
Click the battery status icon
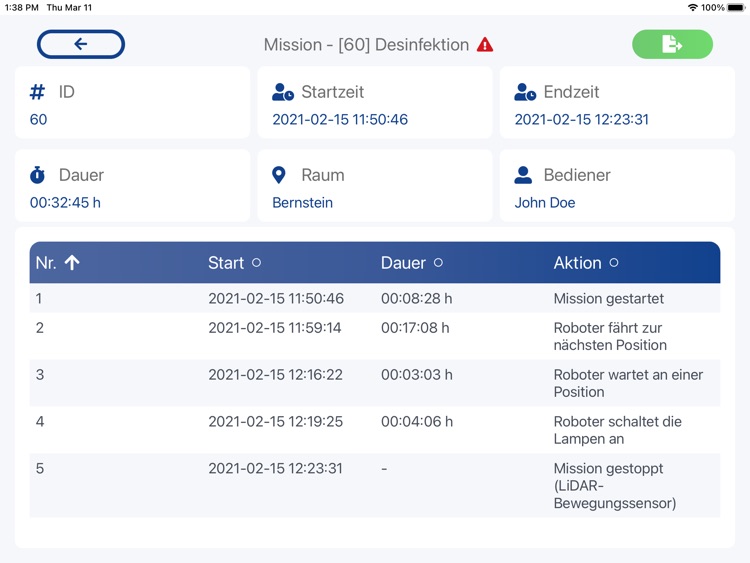point(736,8)
